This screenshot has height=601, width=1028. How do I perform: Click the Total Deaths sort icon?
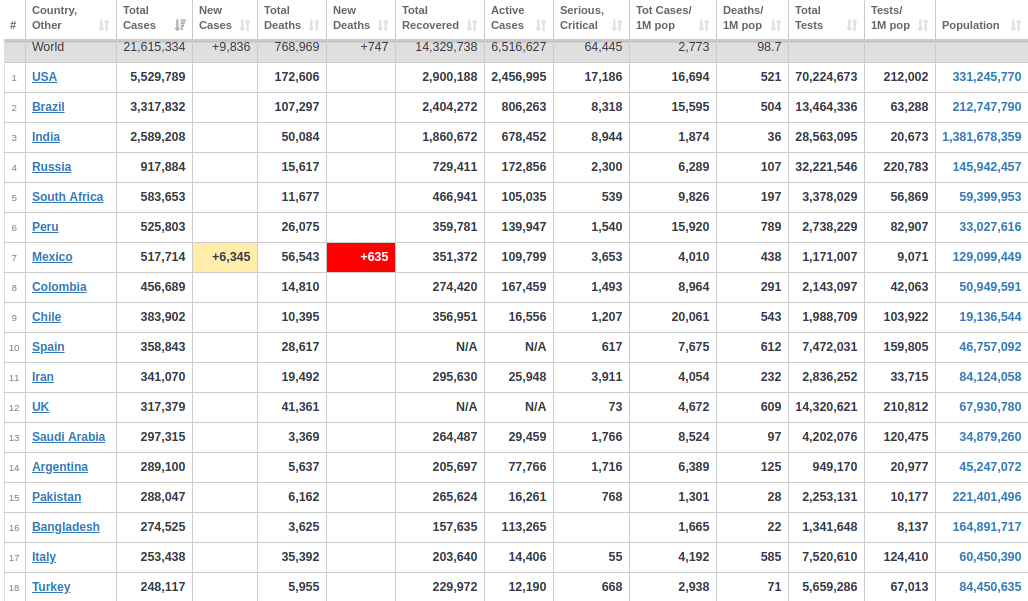click(314, 26)
